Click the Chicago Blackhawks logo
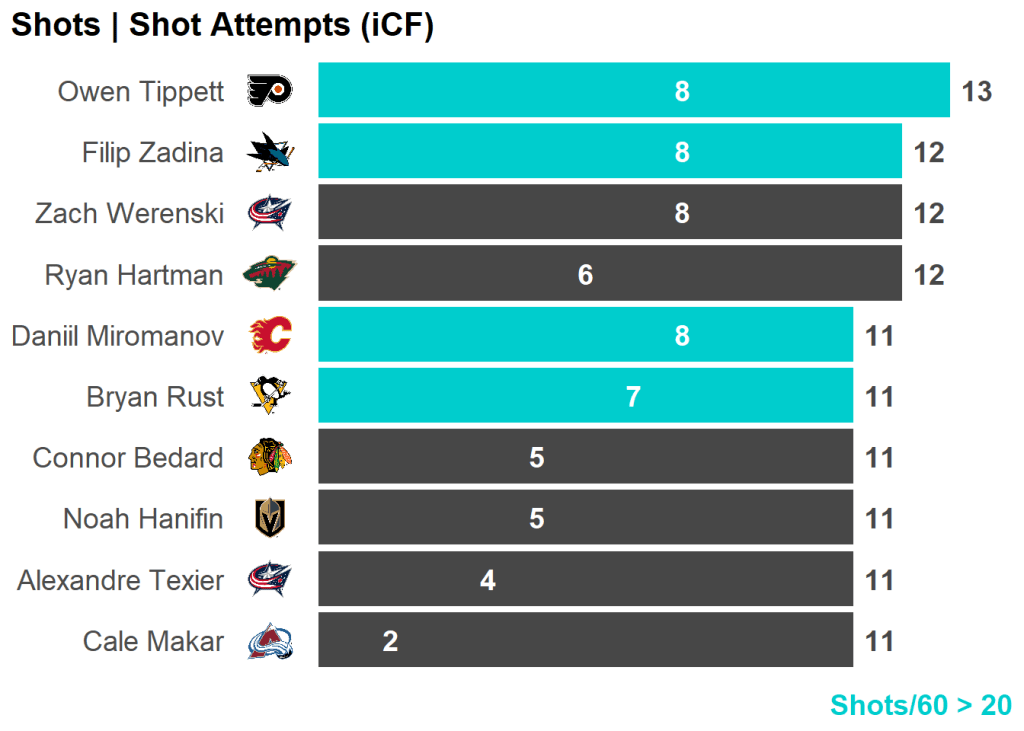1024x731 pixels. tap(269, 458)
